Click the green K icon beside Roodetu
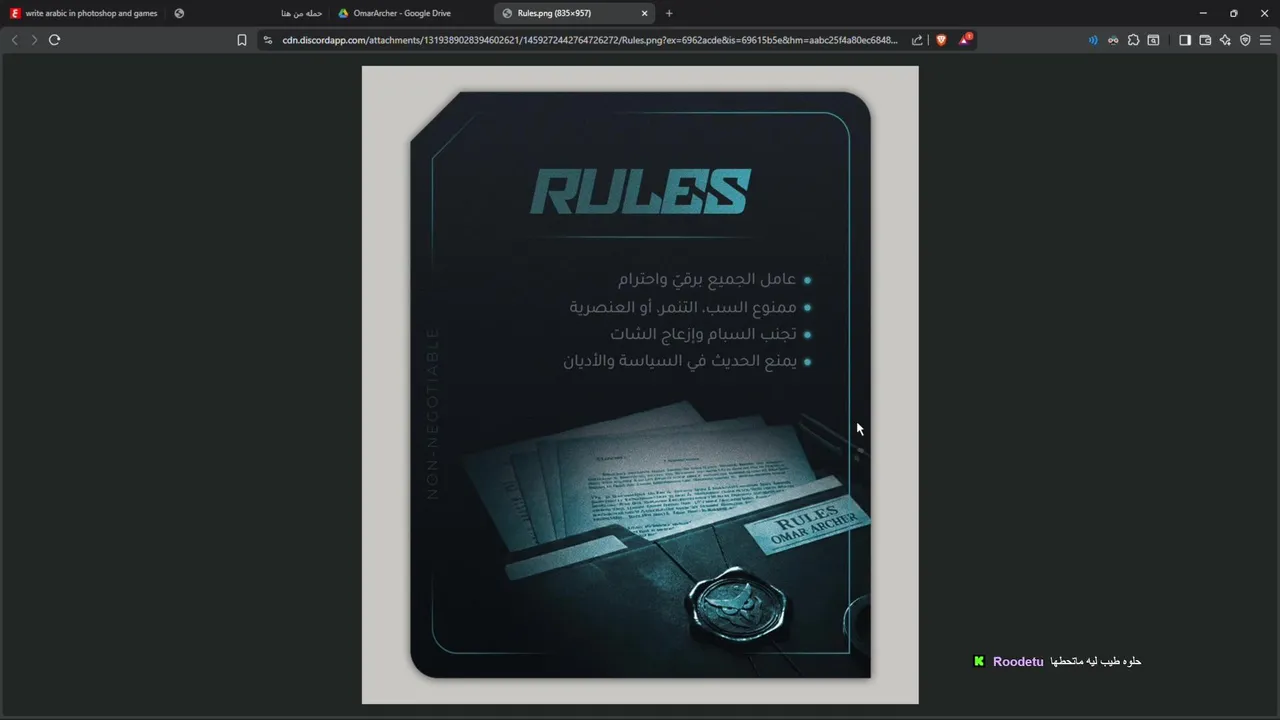Screen dimensions: 1280x720 click(x=979, y=661)
